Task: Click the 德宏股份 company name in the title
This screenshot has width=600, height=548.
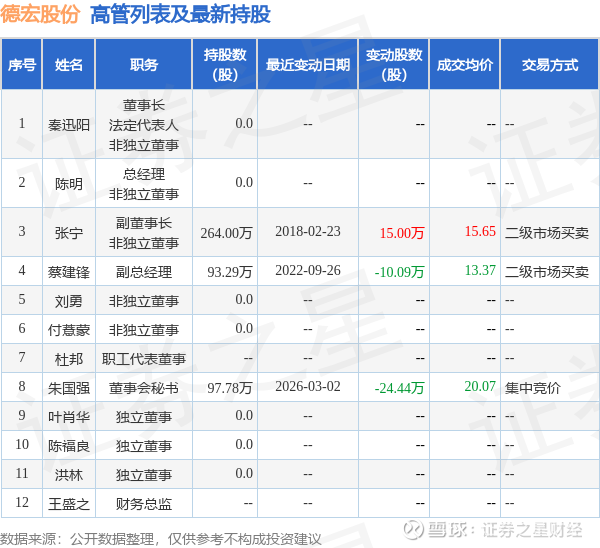Action: click(x=40, y=15)
